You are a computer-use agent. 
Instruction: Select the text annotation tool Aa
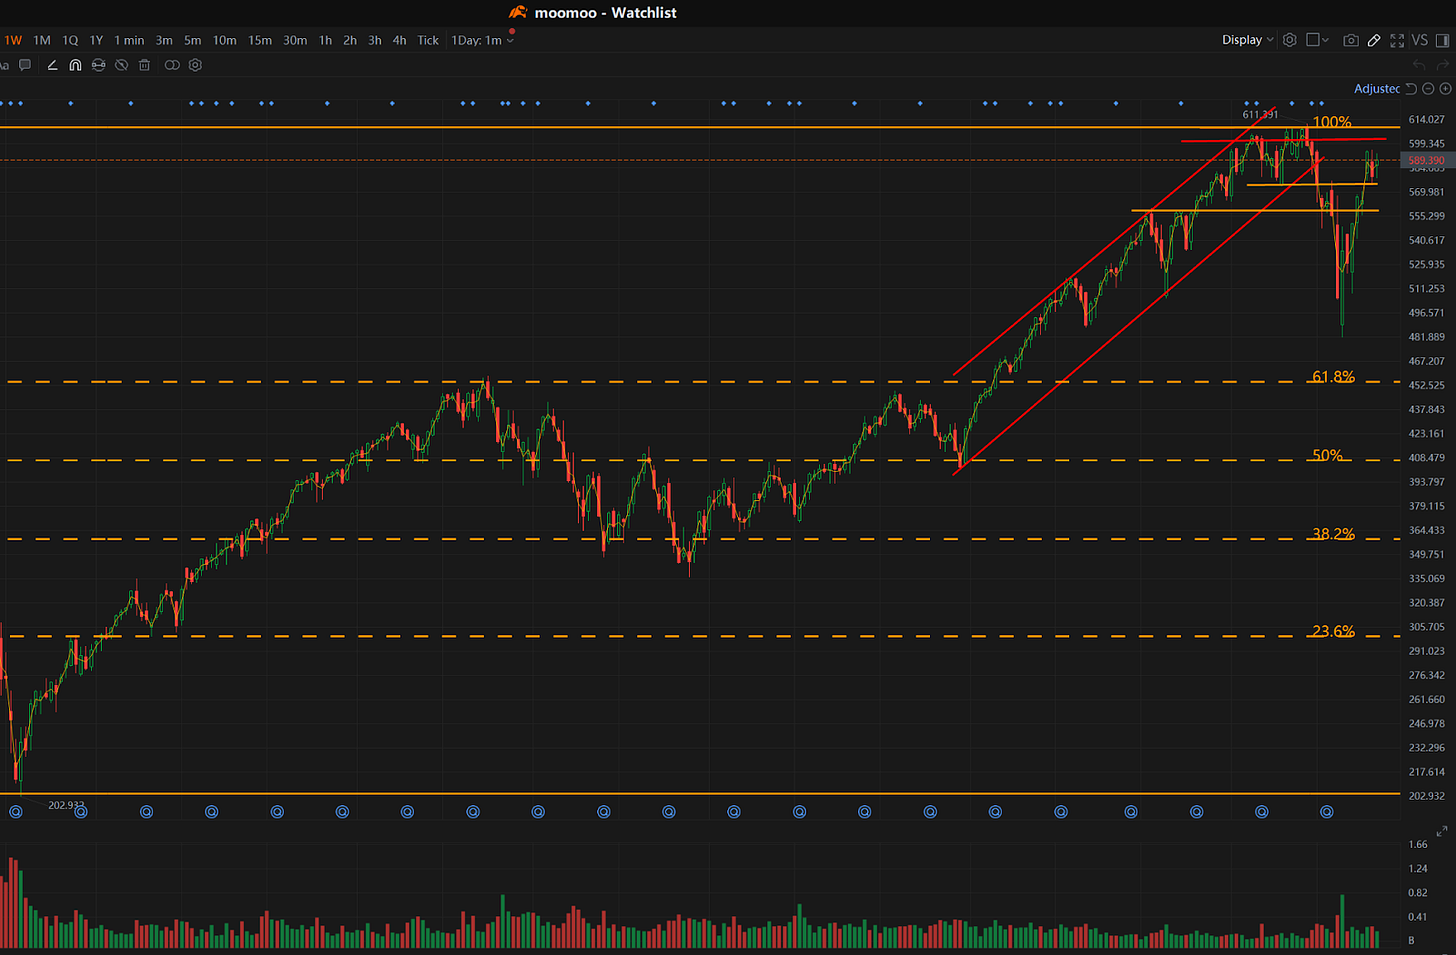pyautogui.click(x=4, y=65)
